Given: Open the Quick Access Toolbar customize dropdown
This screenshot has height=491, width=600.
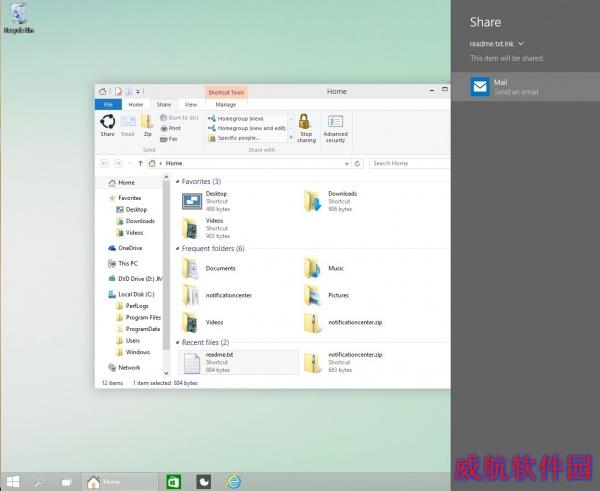Looking at the screenshot, I should coord(138,91).
